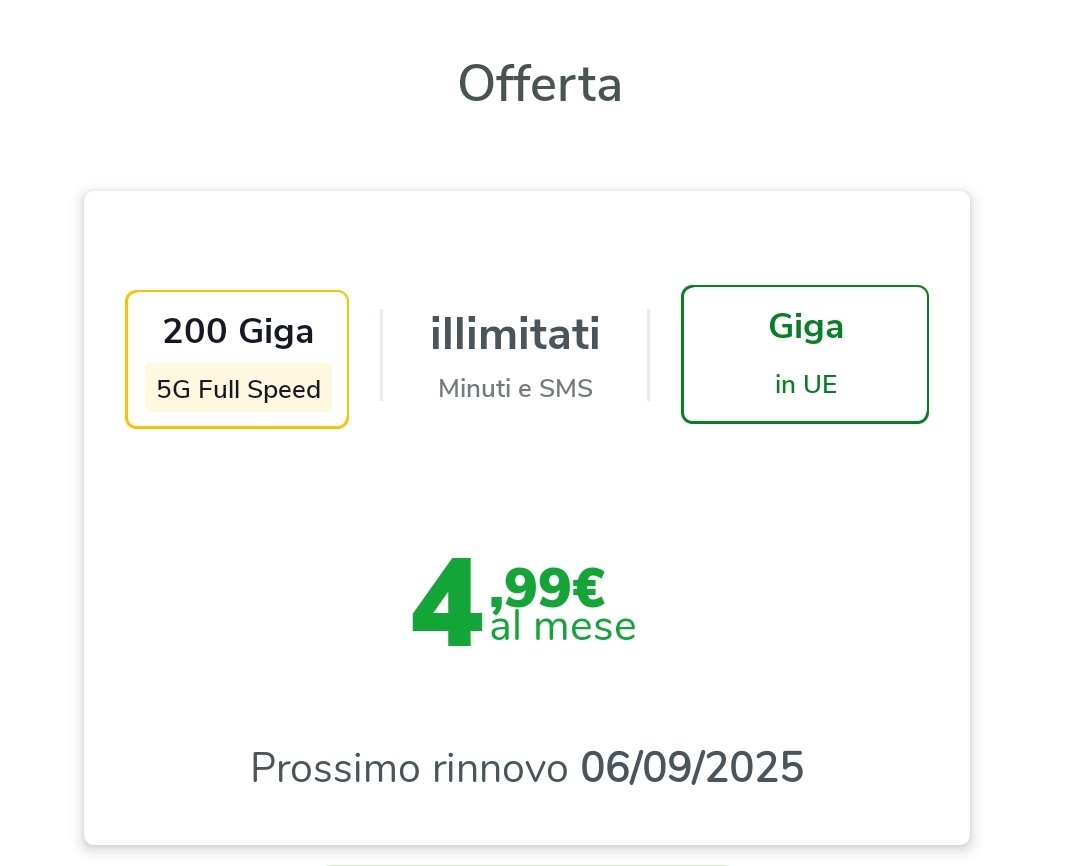This screenshot has width=1080, height=866.
Task: Select the ,99€ price decimals
Action: point(547,587)
